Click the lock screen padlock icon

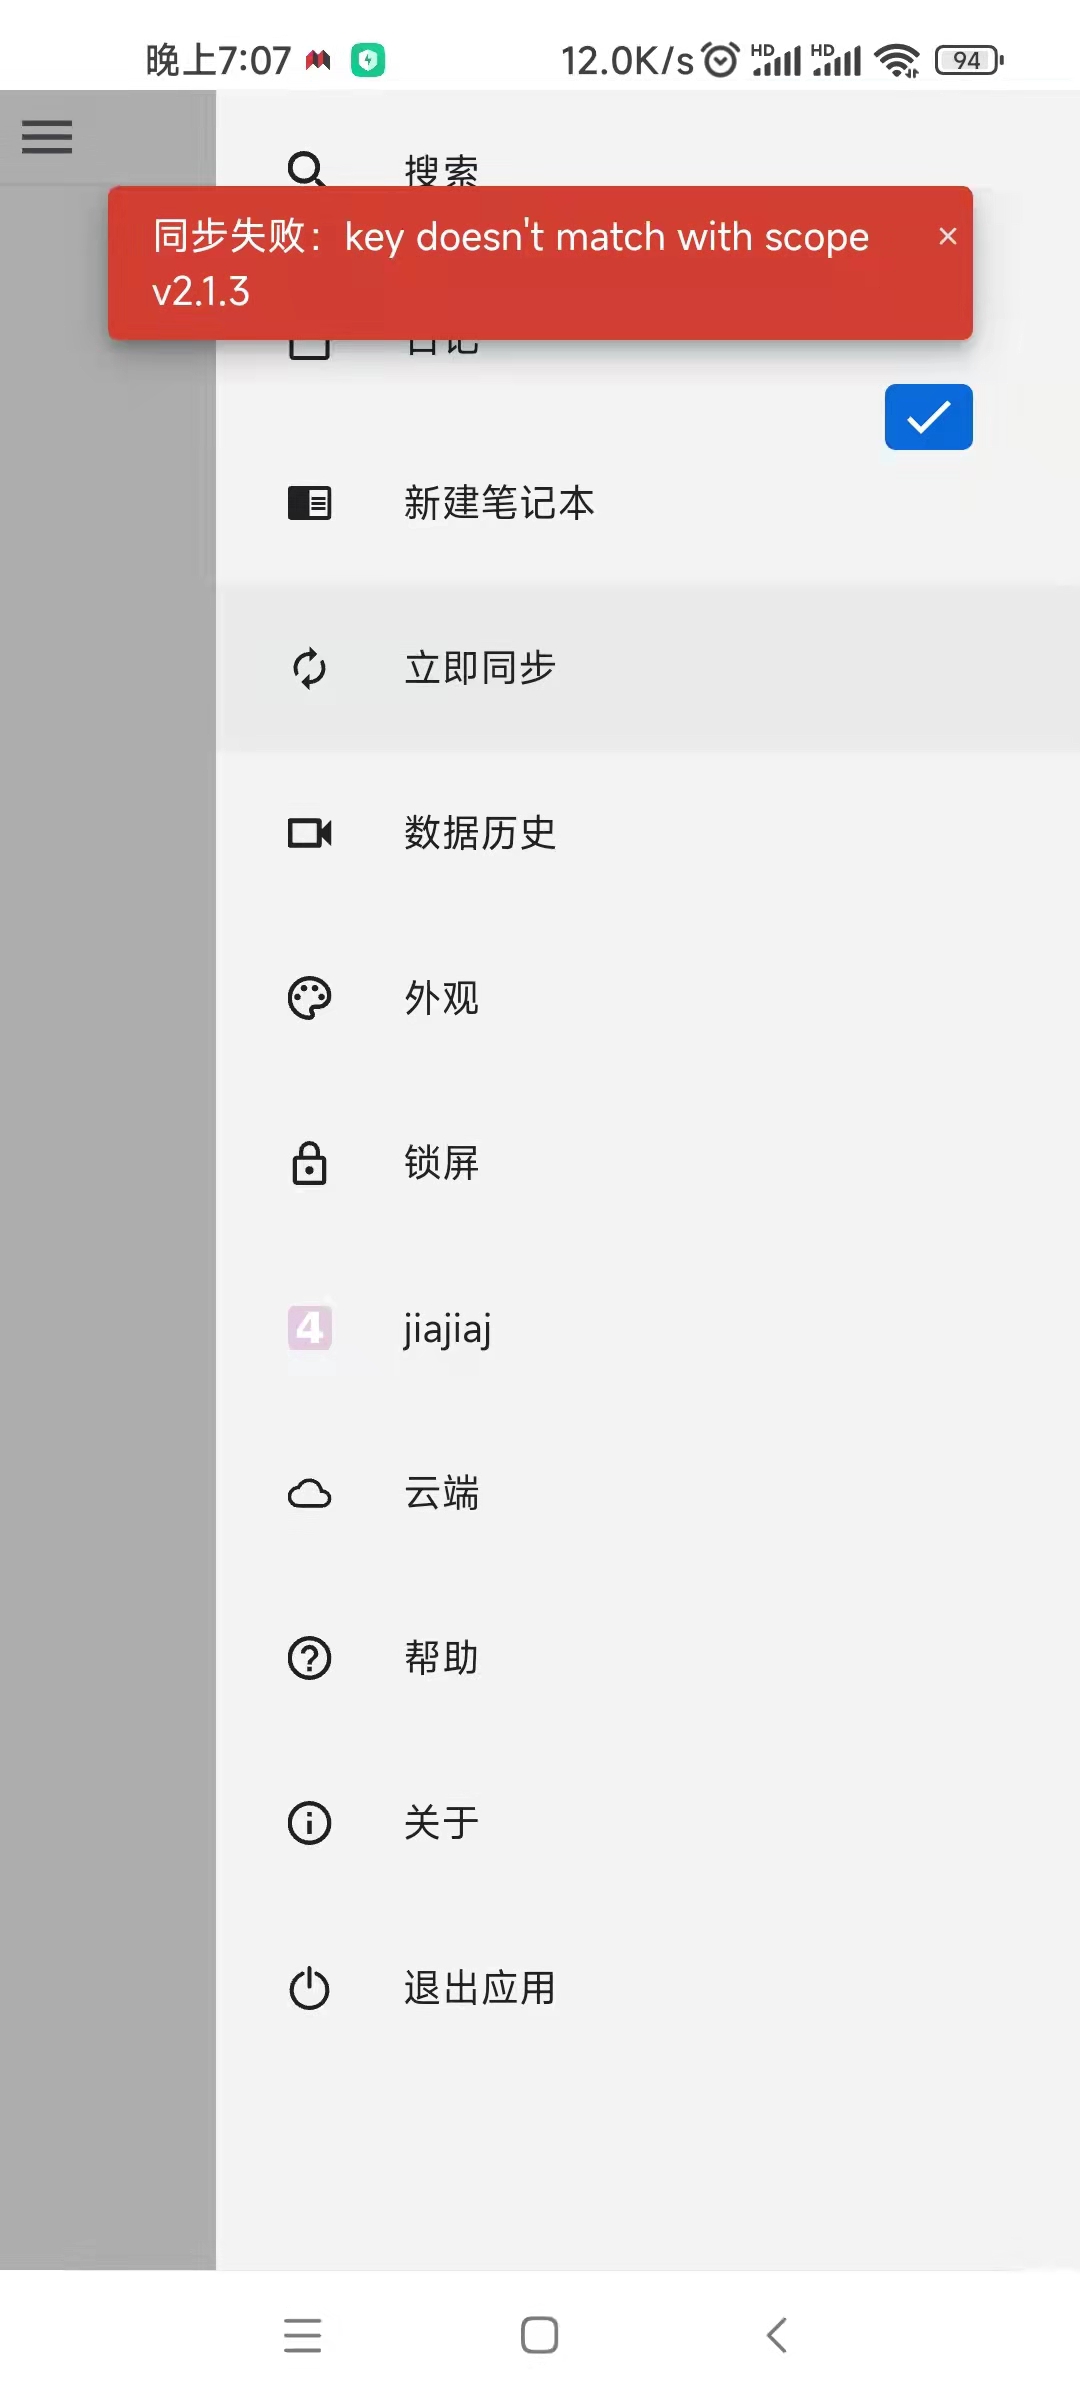pos(309,1163)
